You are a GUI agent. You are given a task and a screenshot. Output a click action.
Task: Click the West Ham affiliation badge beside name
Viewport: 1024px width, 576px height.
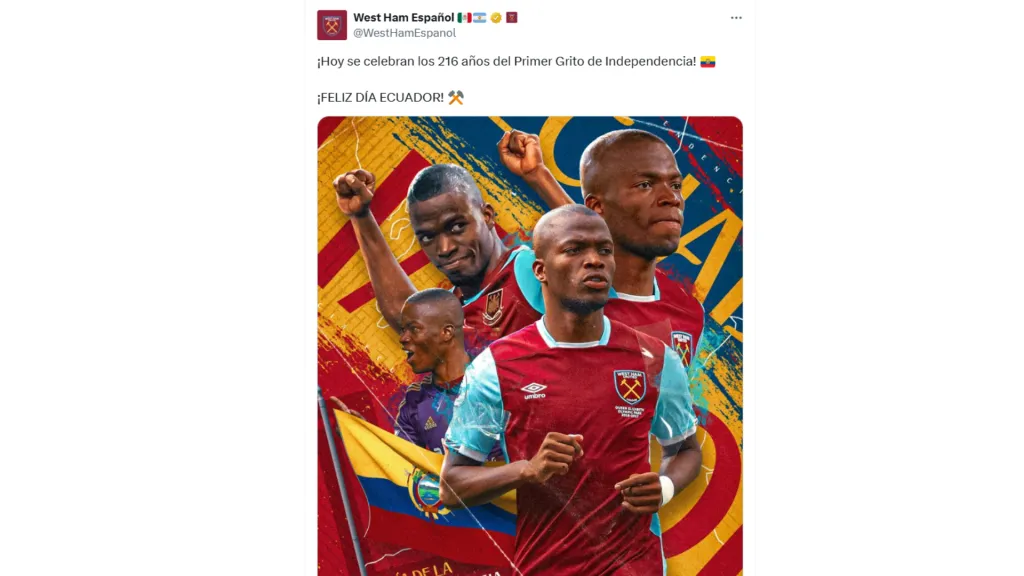tap(512, 18)
